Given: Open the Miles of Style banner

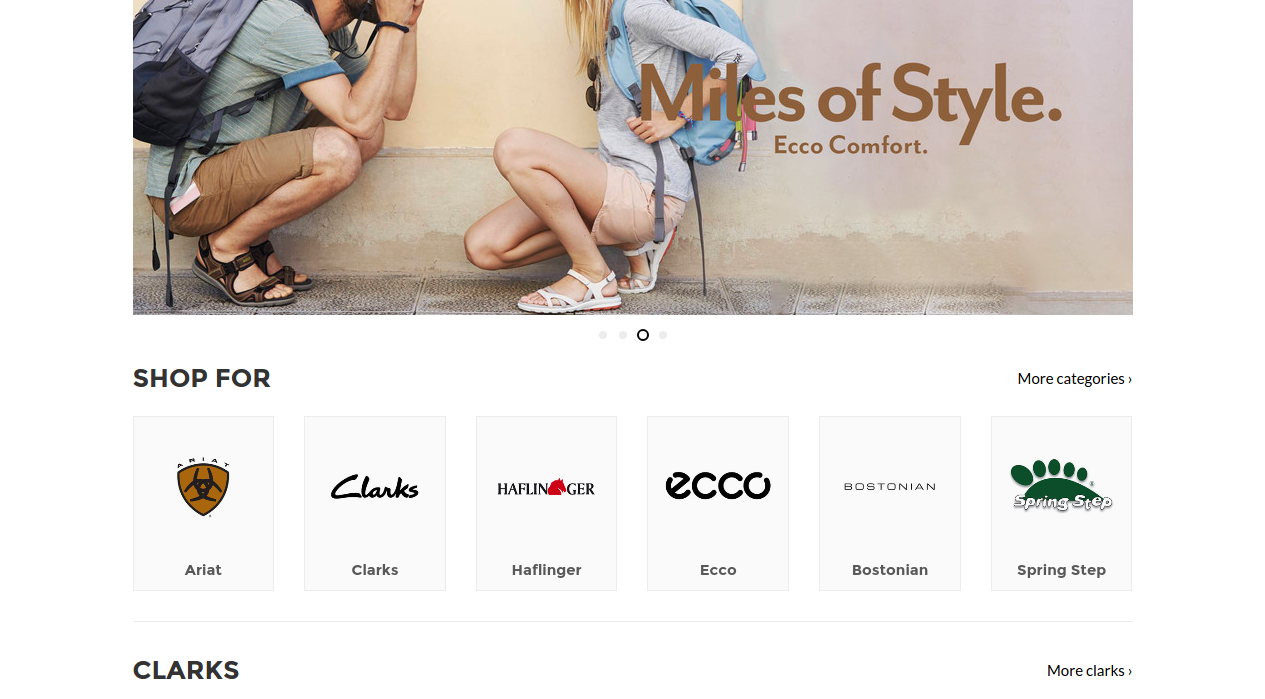Looking at the screenshot, I should (x=633, y=157).
